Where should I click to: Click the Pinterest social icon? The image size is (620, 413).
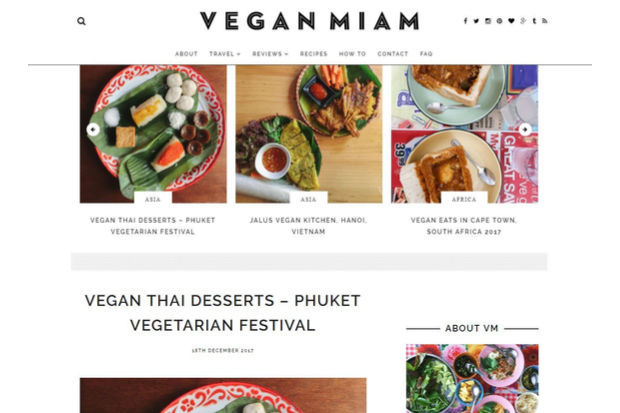point(499,21)
